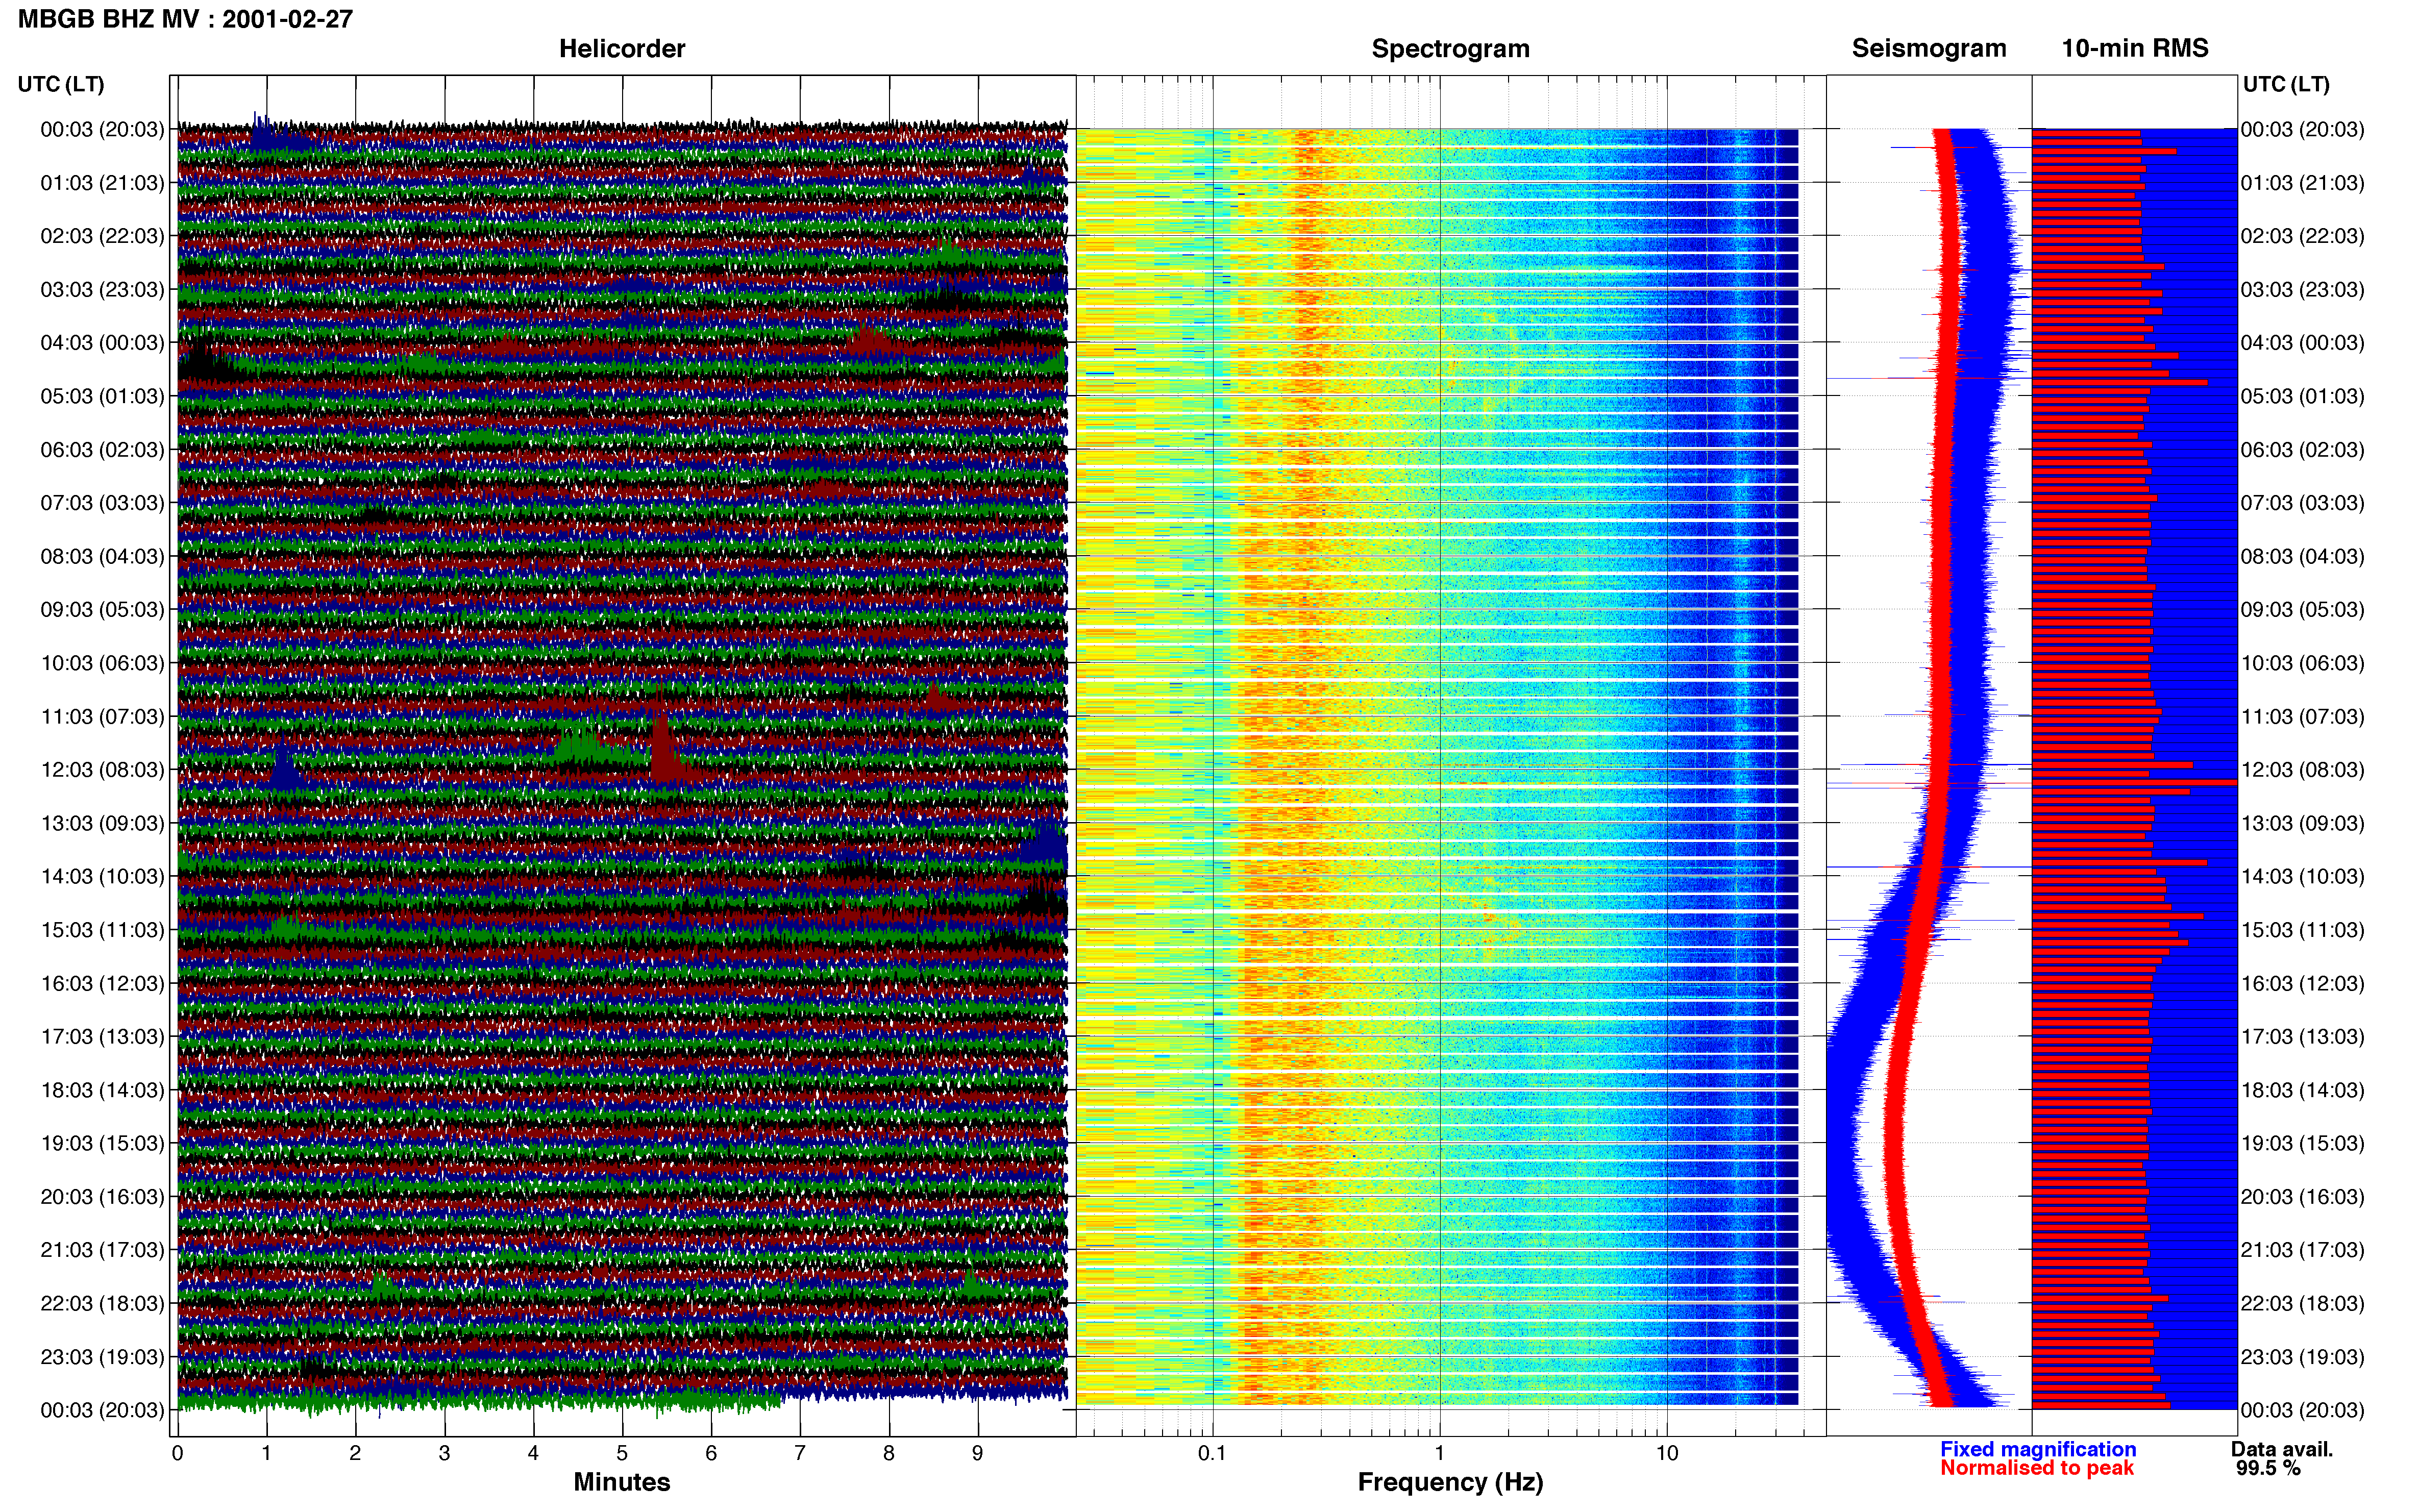Click left time label 15:03 (11:03)
2419x1512 pixels.
[102, 930]
